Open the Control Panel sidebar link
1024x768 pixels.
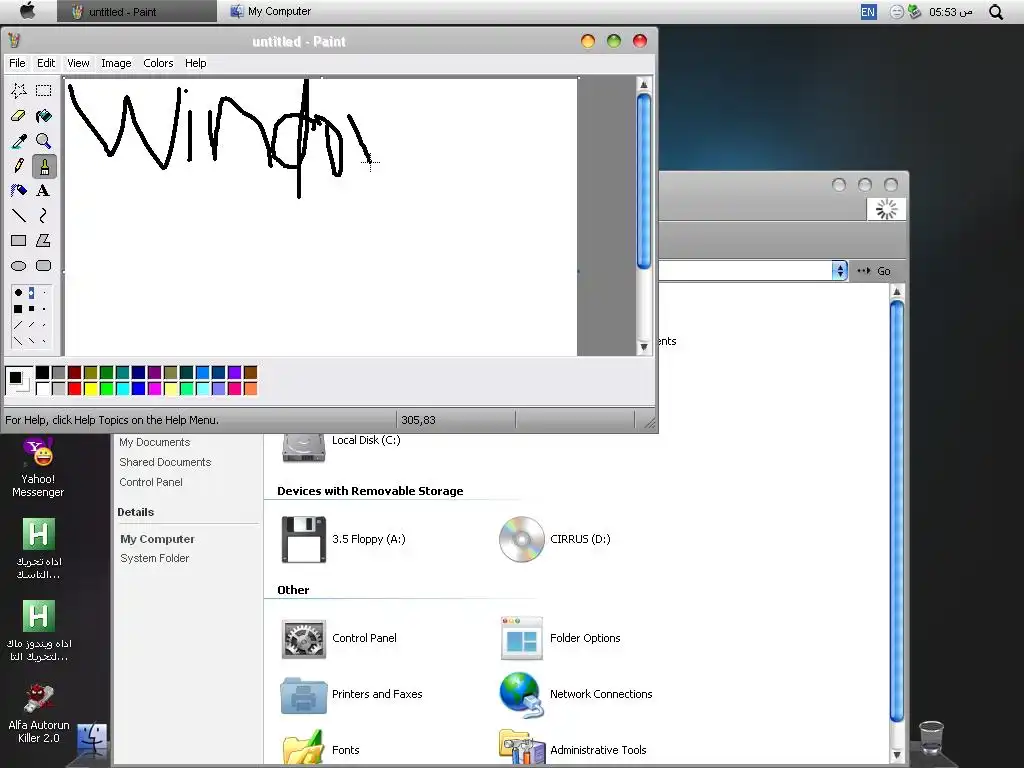pos(151,482)
